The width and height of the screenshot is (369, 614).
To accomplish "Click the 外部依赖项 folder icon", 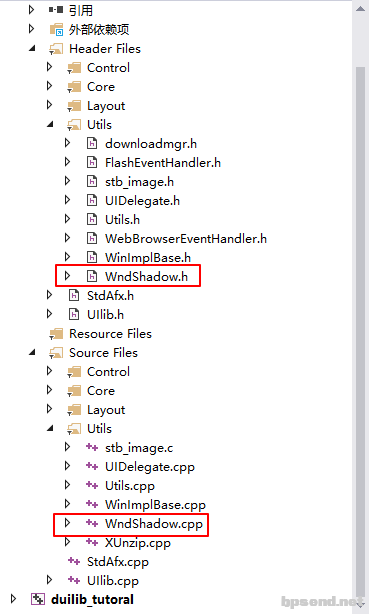I will (56, 29).
